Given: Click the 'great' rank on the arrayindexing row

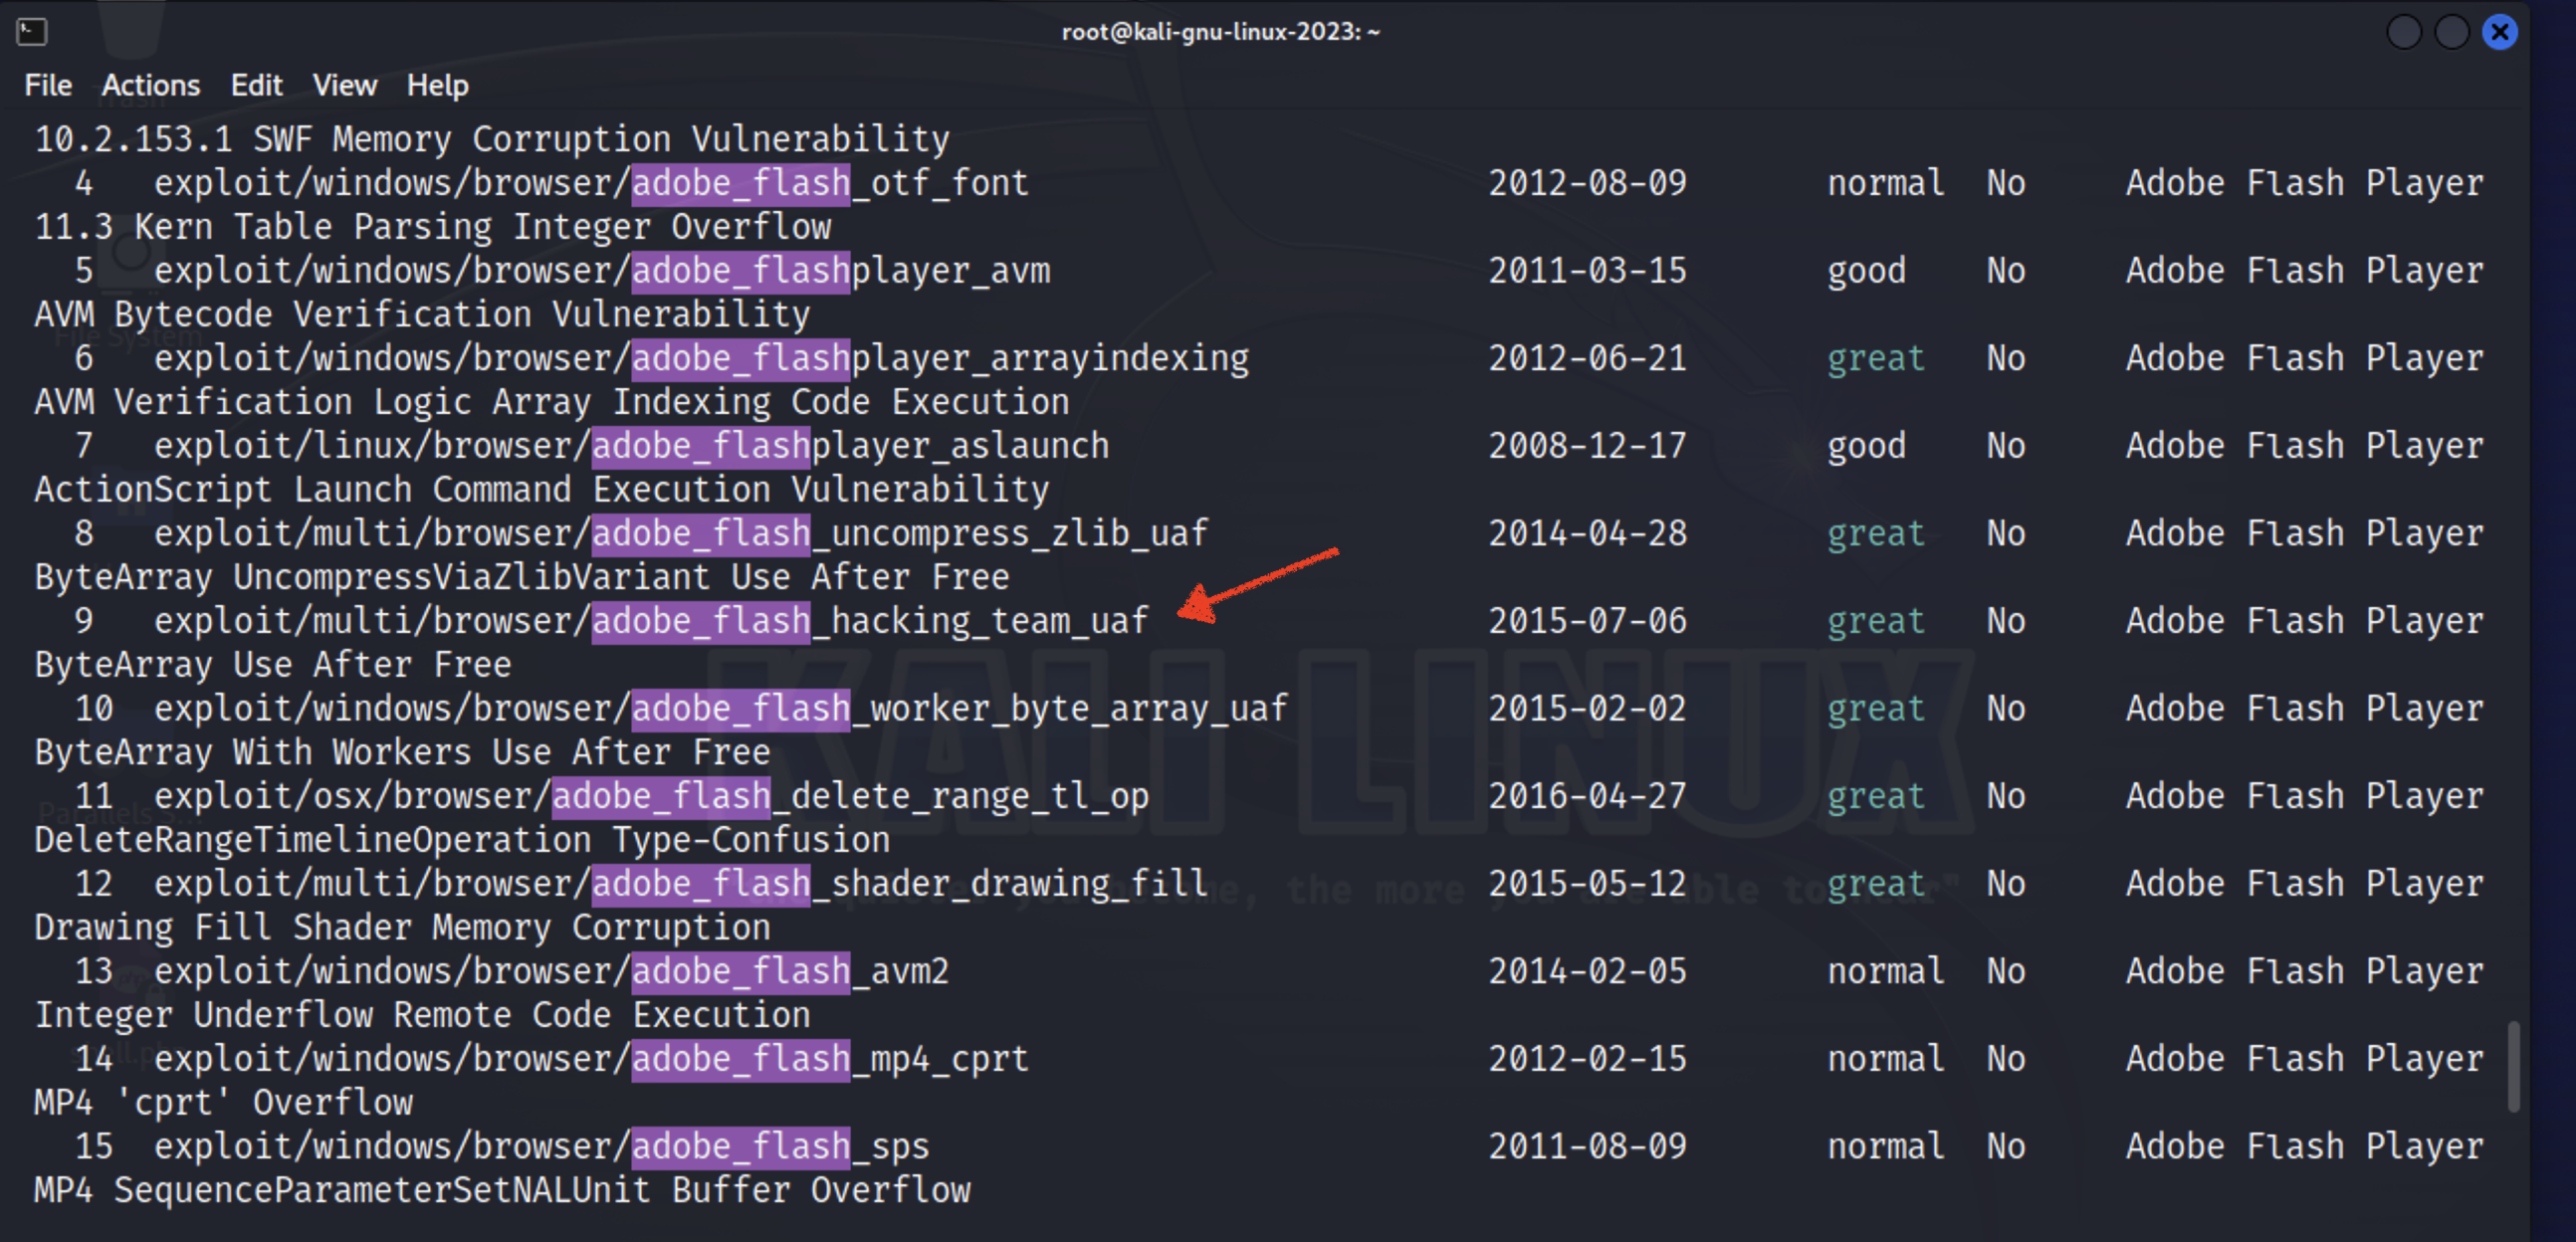Looking at the screenshot, I should [1876, 360].
